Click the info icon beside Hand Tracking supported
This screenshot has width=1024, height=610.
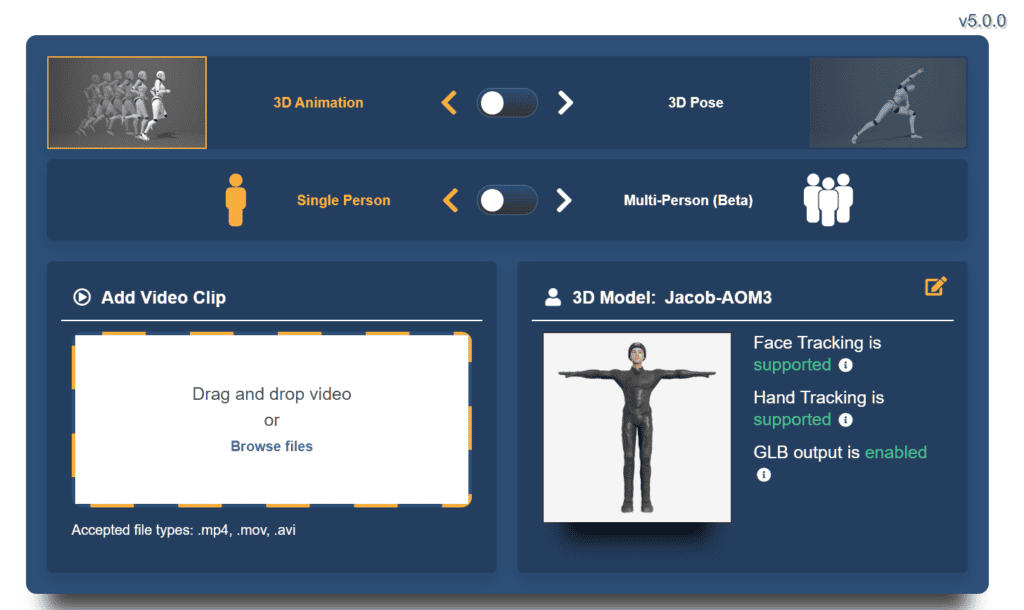(x=845, y=420)
